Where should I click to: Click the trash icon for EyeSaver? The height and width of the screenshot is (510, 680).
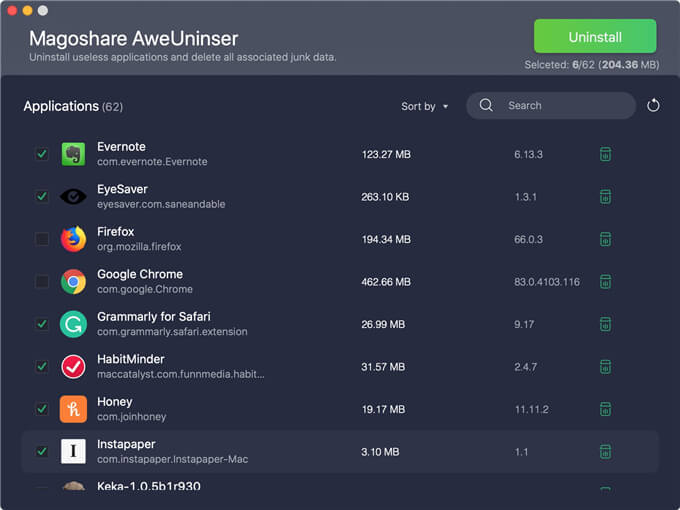pos(605,196)
